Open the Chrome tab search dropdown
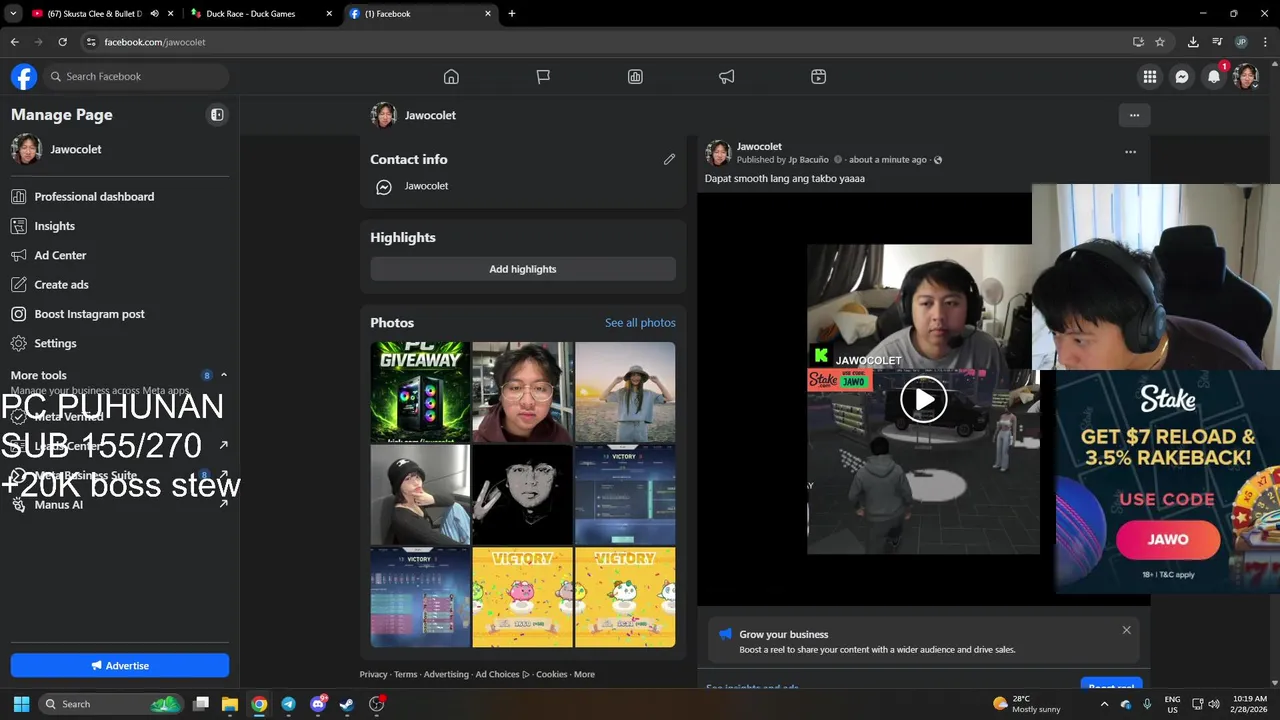This screenshot has width=1280, height=720. [x=13, y=14]
